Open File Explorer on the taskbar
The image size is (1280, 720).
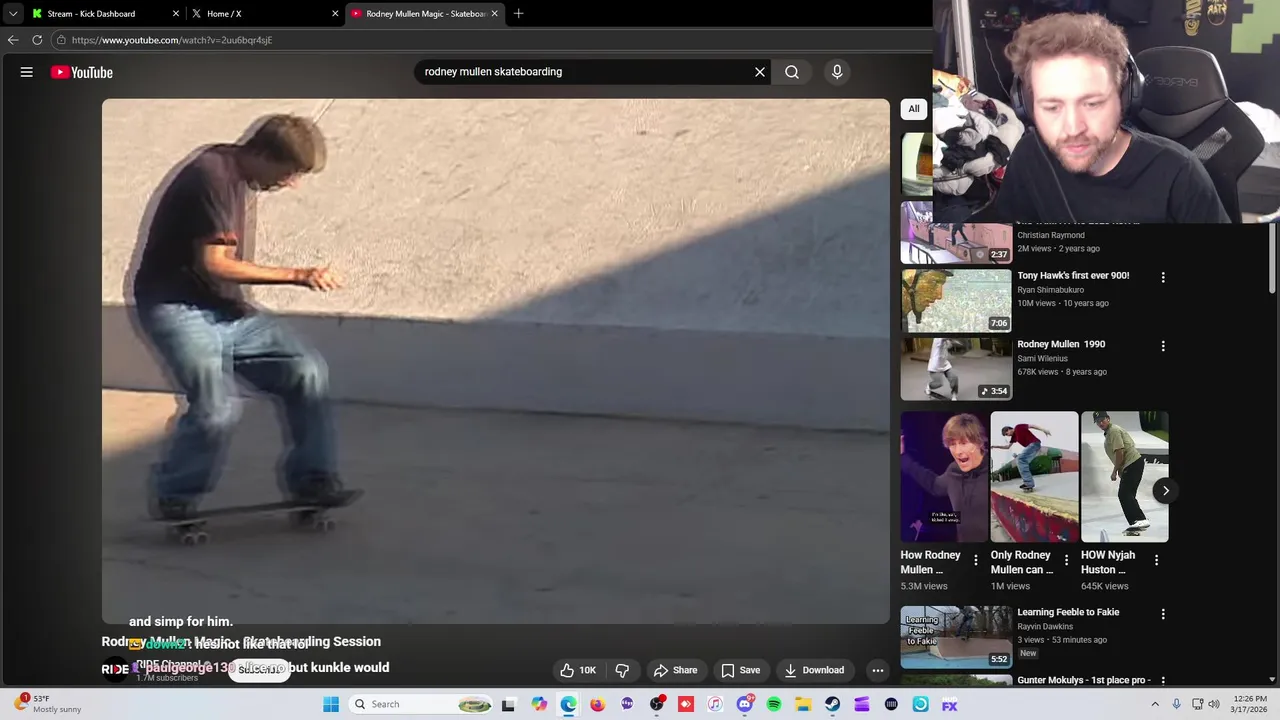click(803, 704)
